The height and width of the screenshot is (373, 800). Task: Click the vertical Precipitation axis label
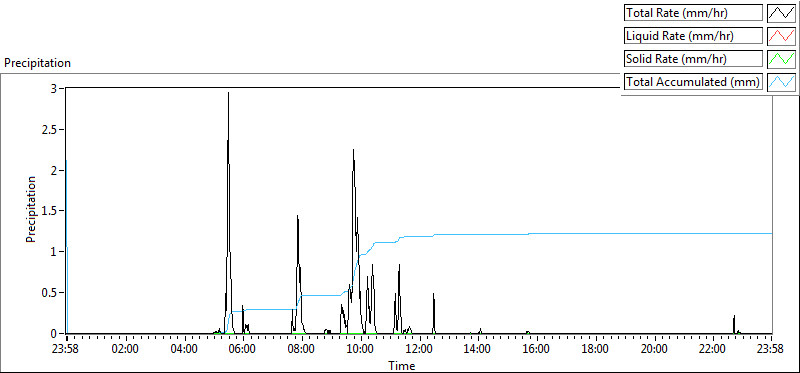pos(31,209)
